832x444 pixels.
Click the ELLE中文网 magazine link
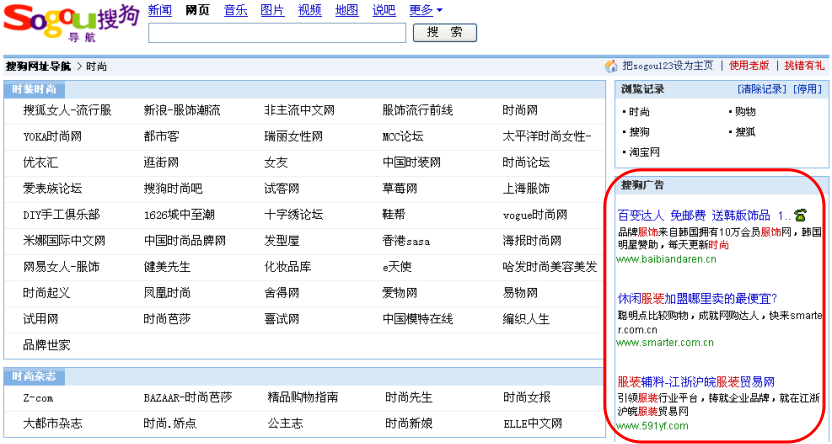533,423
